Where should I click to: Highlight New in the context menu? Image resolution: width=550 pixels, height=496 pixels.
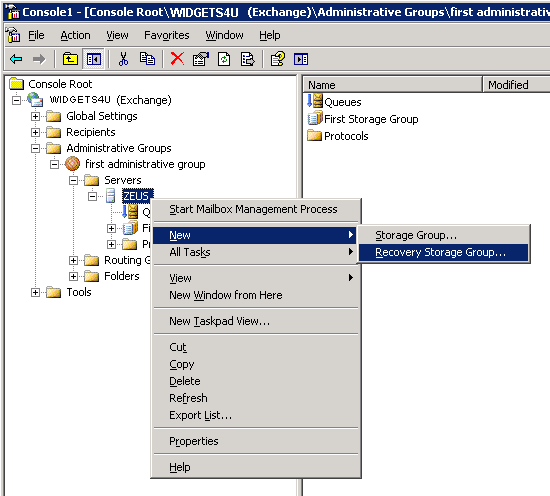click(255, 235)
